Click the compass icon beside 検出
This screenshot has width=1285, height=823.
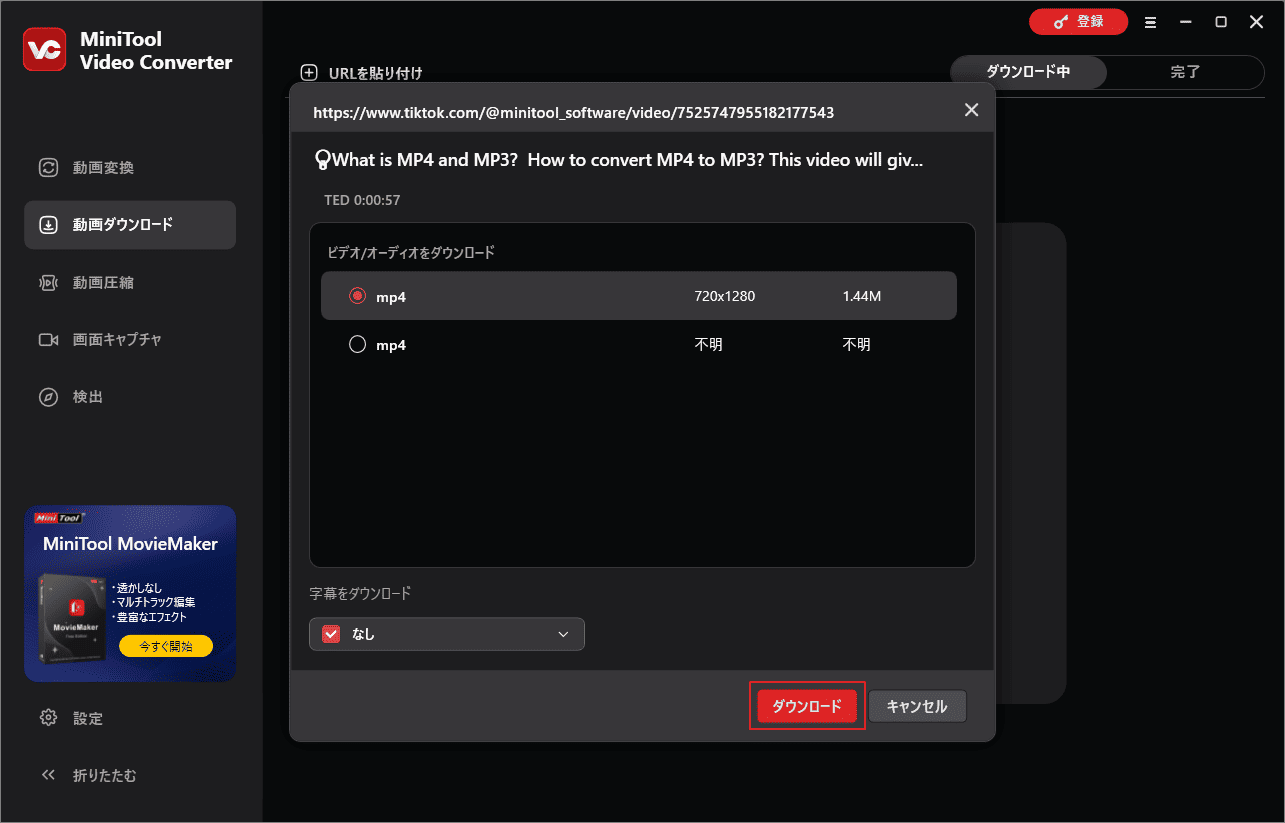pyautogui.click(x=48, y=397)
